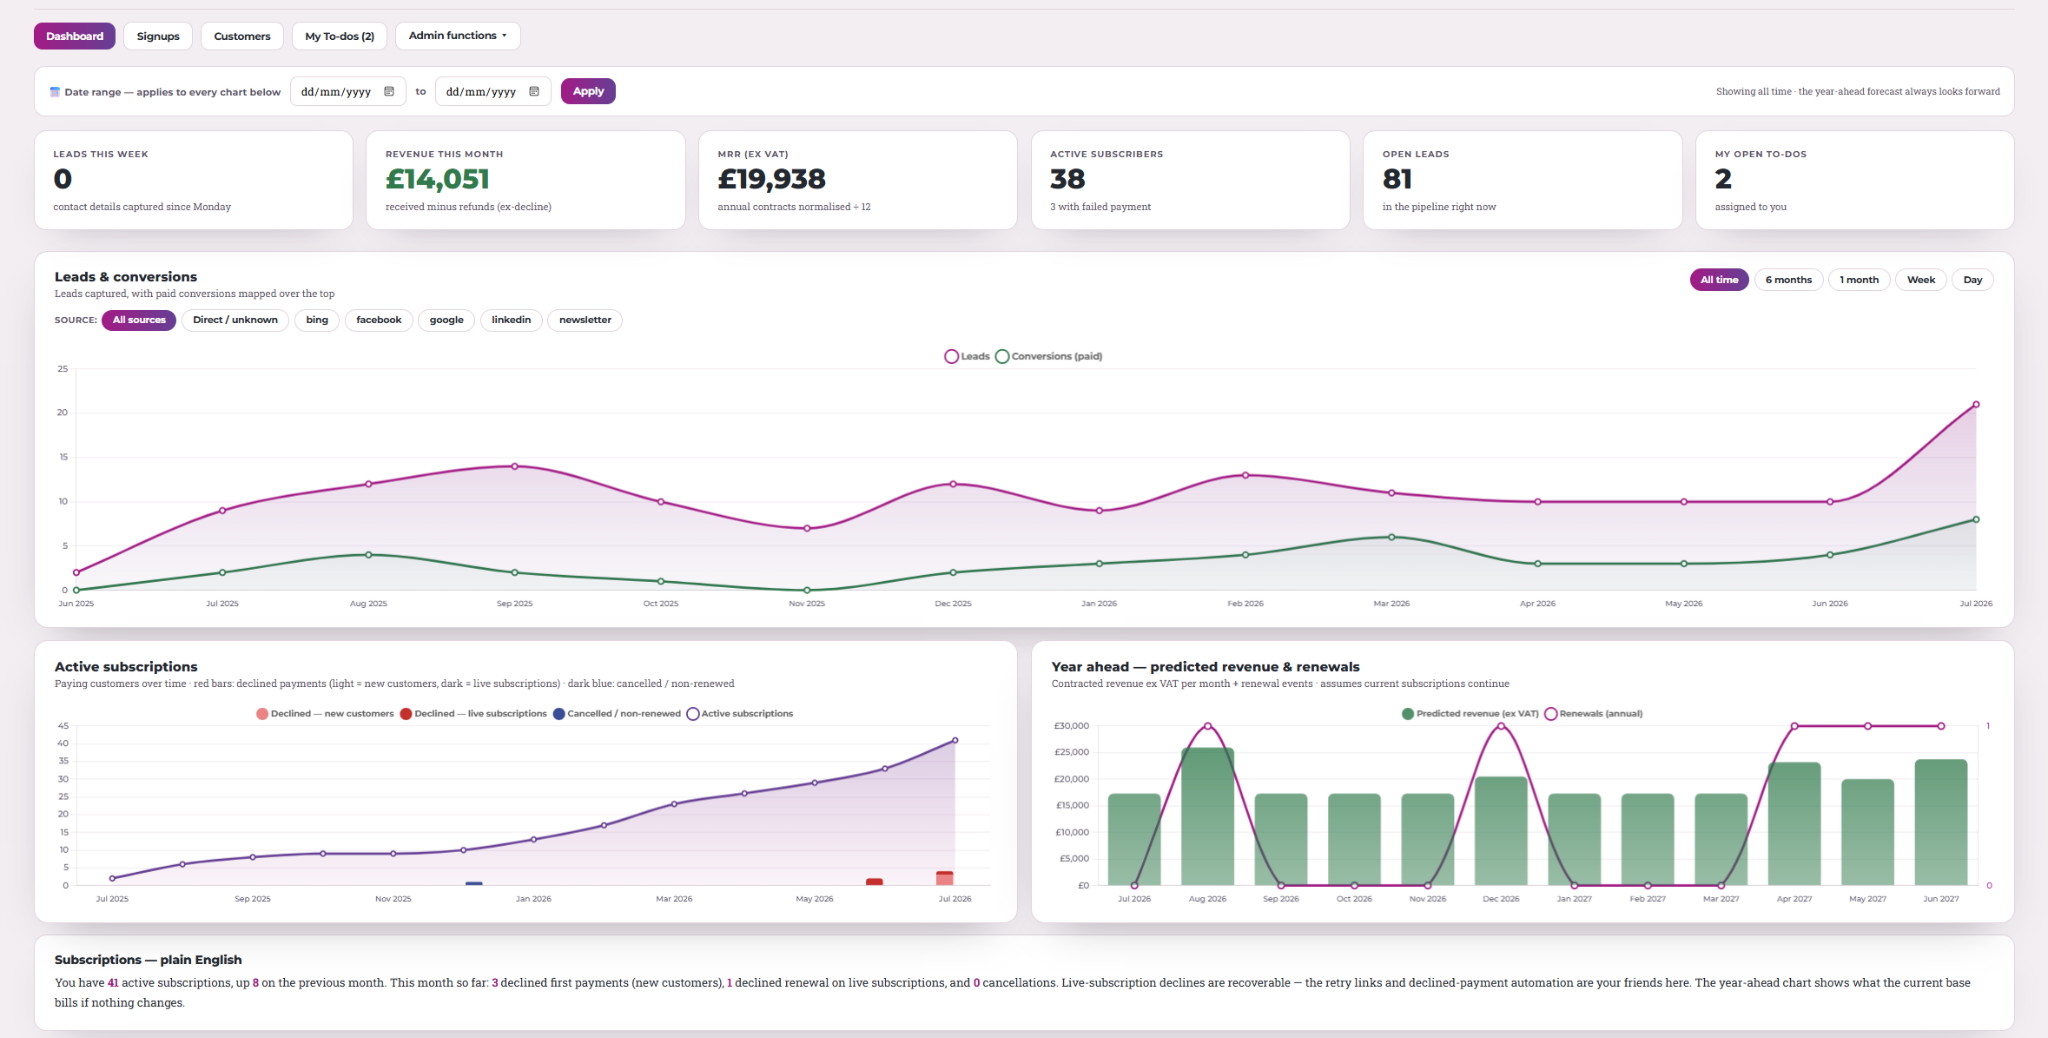Open My To-dos (2) tab
This screenshot has width=2048, height=1038.
[x=340, y=36]
